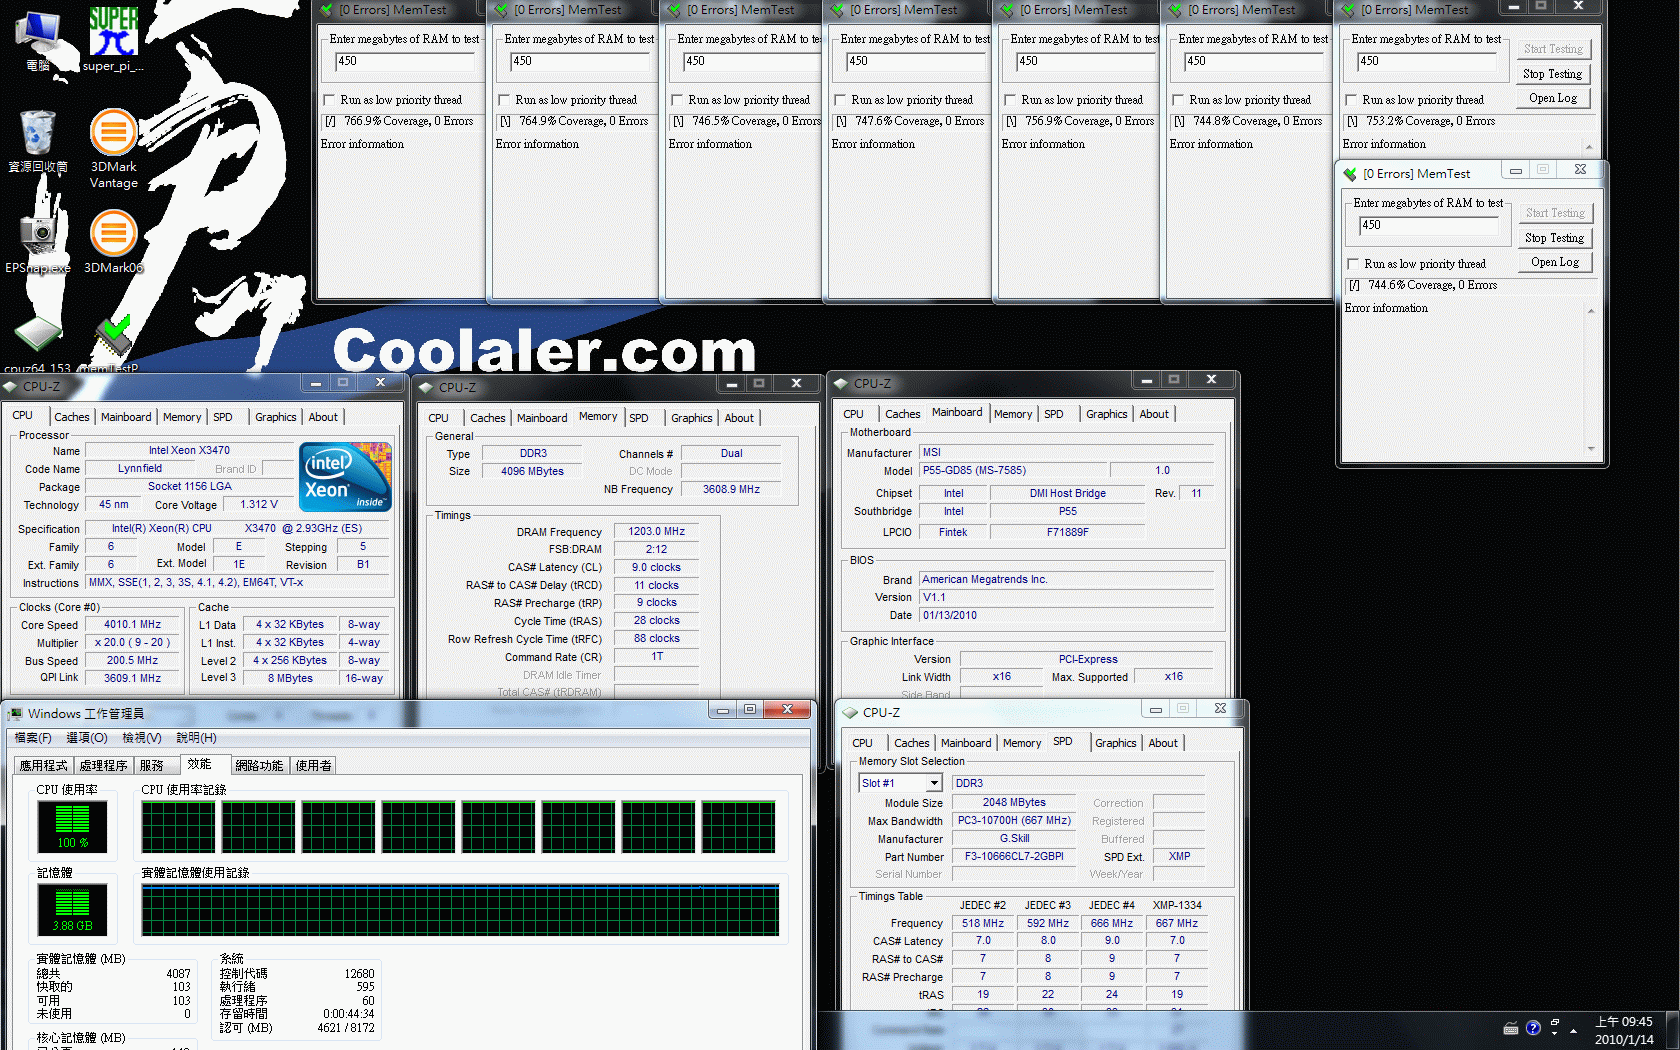
Task: Open the super_pi desktop shortcut
Action: [113, 38]
